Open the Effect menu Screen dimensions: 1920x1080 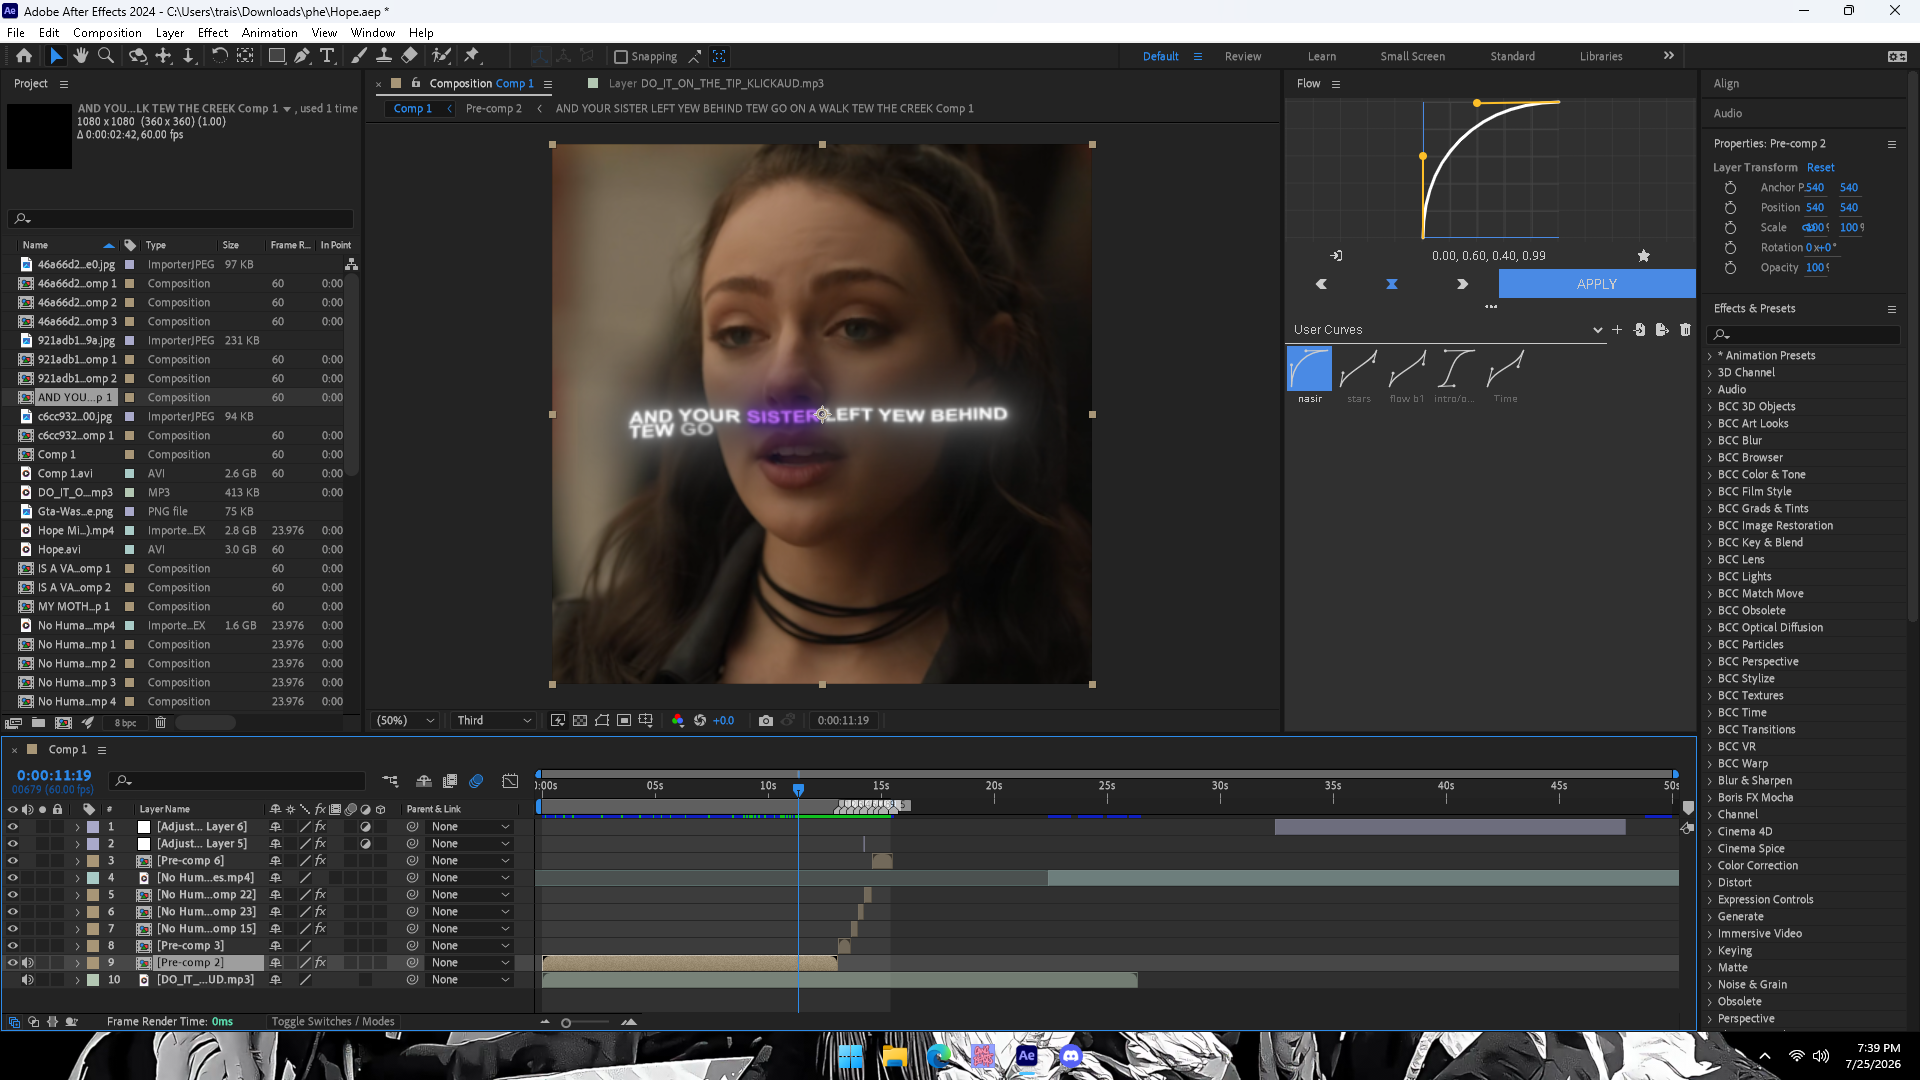point(213,32)
